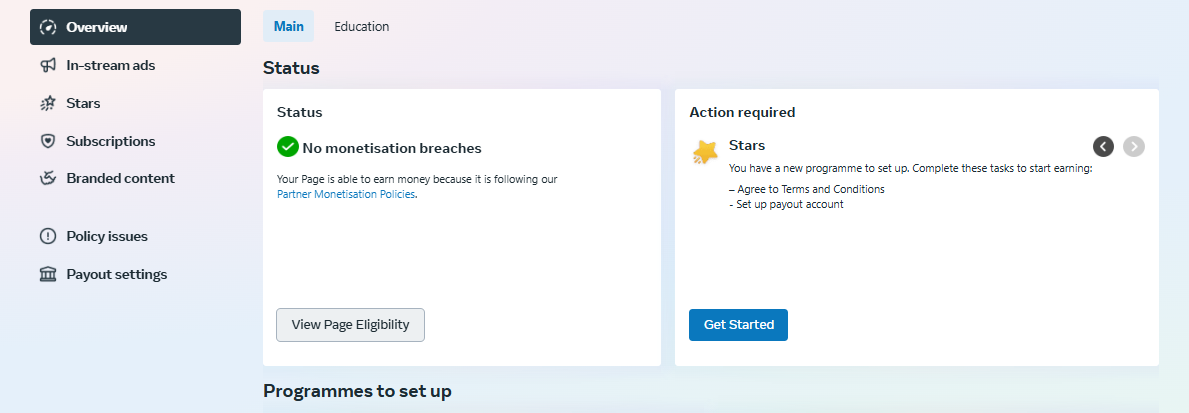Click the Subscriptions shield icon
The image size is (1189, 413).
[x=48, y=141]
